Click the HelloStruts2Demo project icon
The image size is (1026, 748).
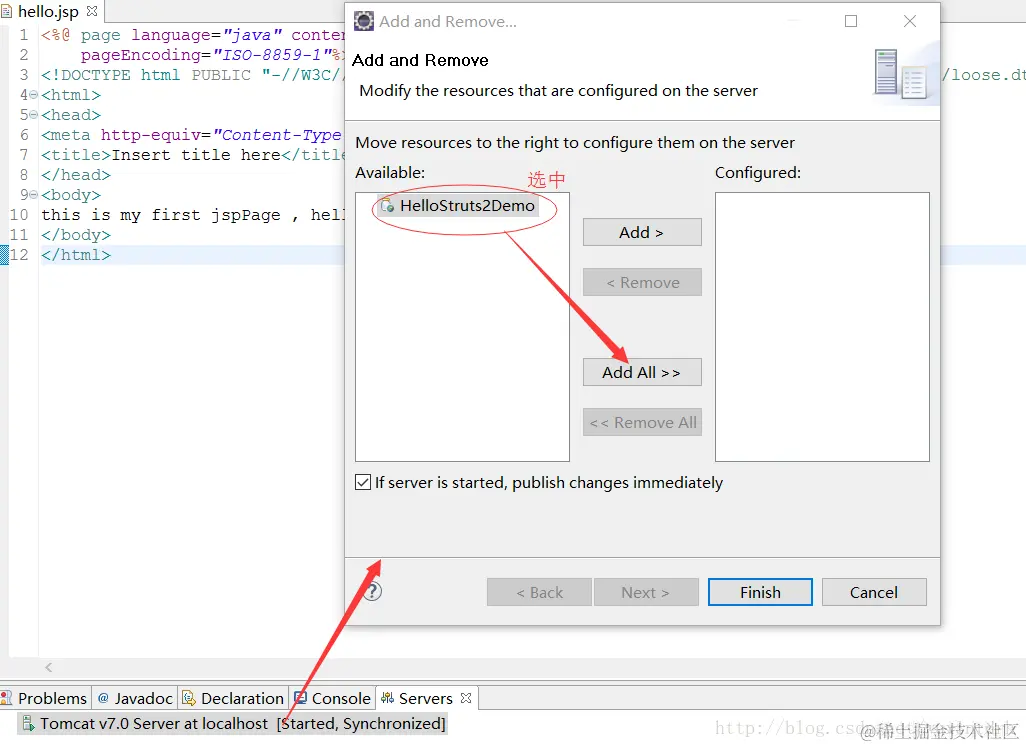tap(387, 205)
